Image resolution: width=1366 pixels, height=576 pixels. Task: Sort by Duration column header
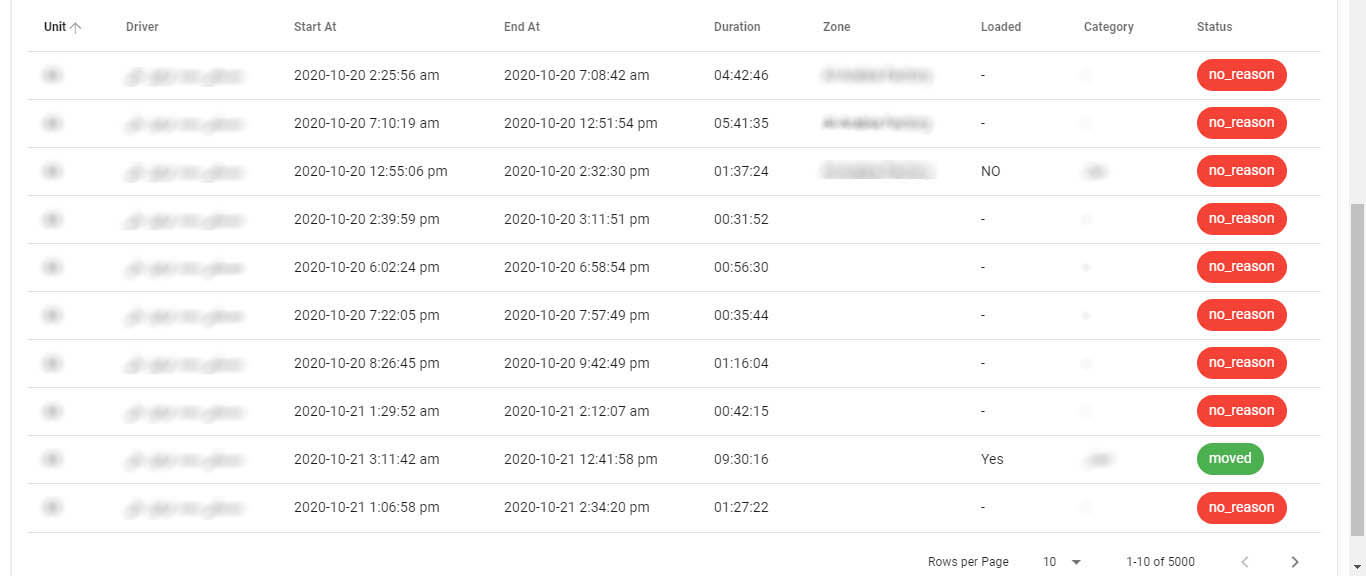(x=737, y=27)
